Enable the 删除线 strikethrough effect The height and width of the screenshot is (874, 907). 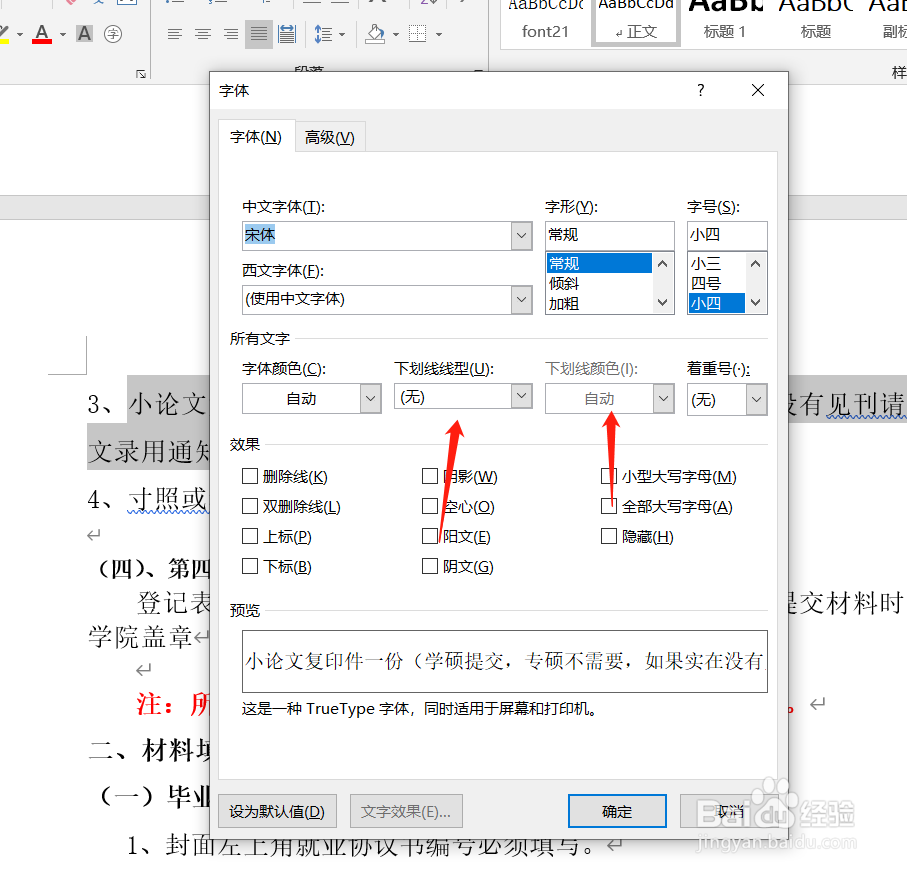point(250,476)
